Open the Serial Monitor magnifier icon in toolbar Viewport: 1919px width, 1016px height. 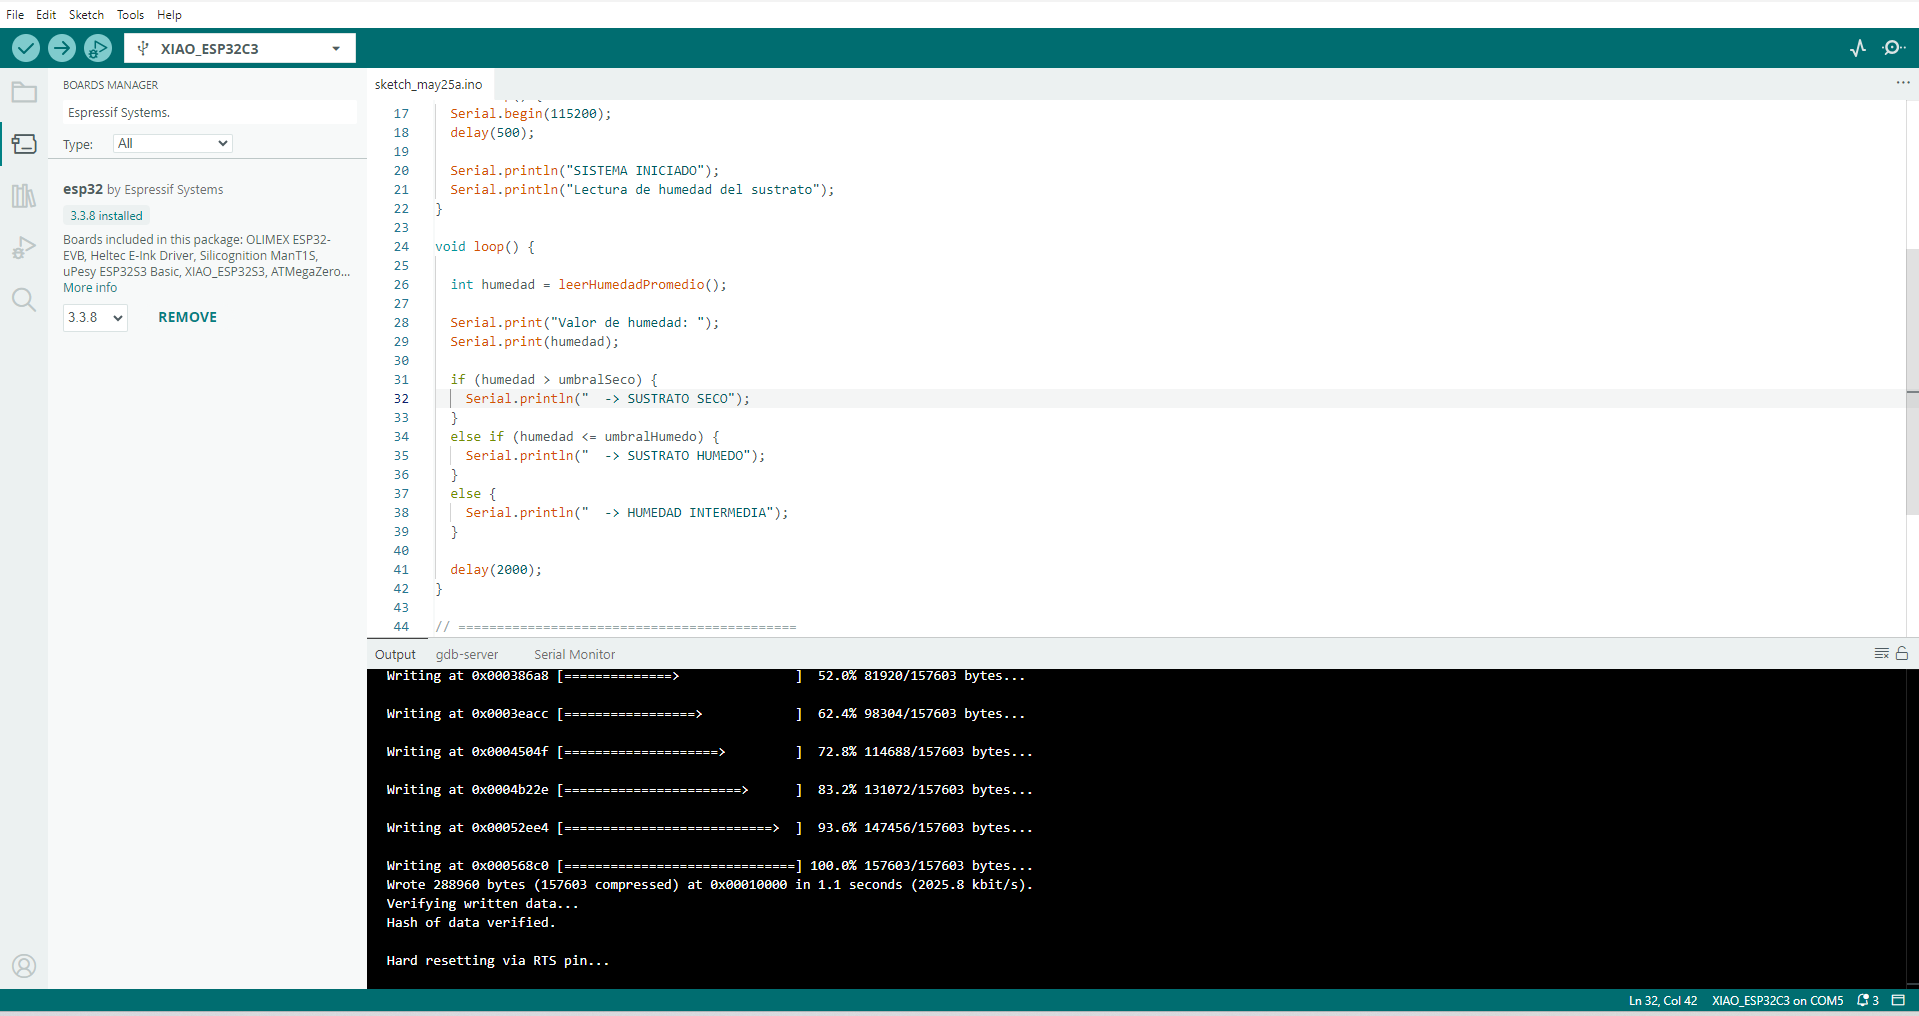[1893, 48]
